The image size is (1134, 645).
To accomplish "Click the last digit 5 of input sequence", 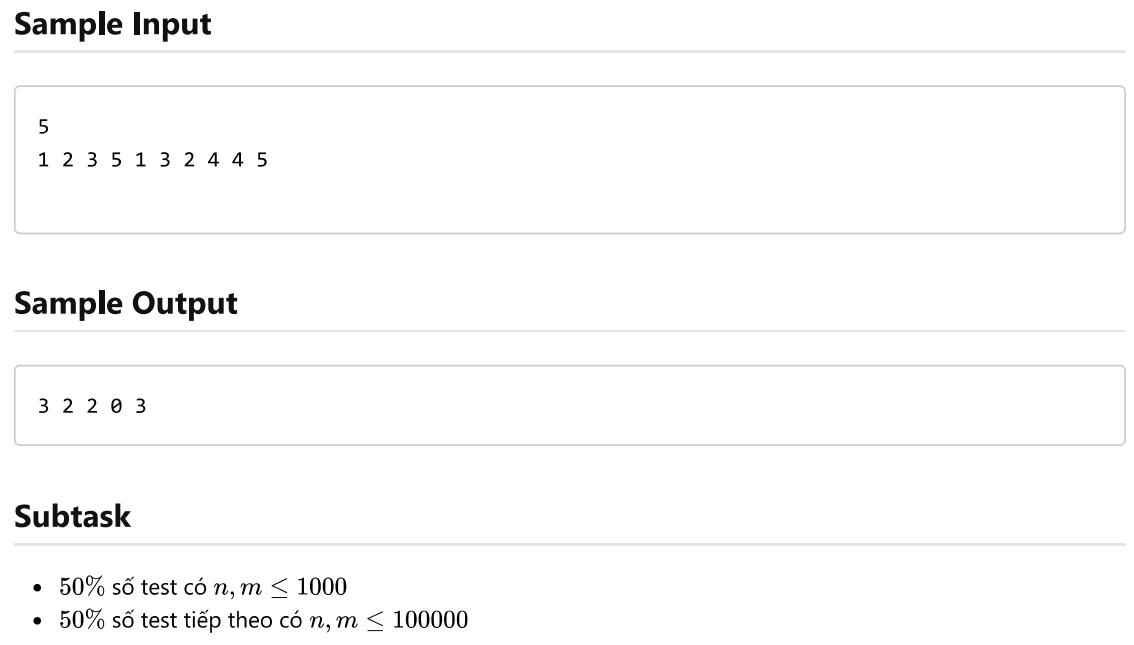I will coord(262,160).
